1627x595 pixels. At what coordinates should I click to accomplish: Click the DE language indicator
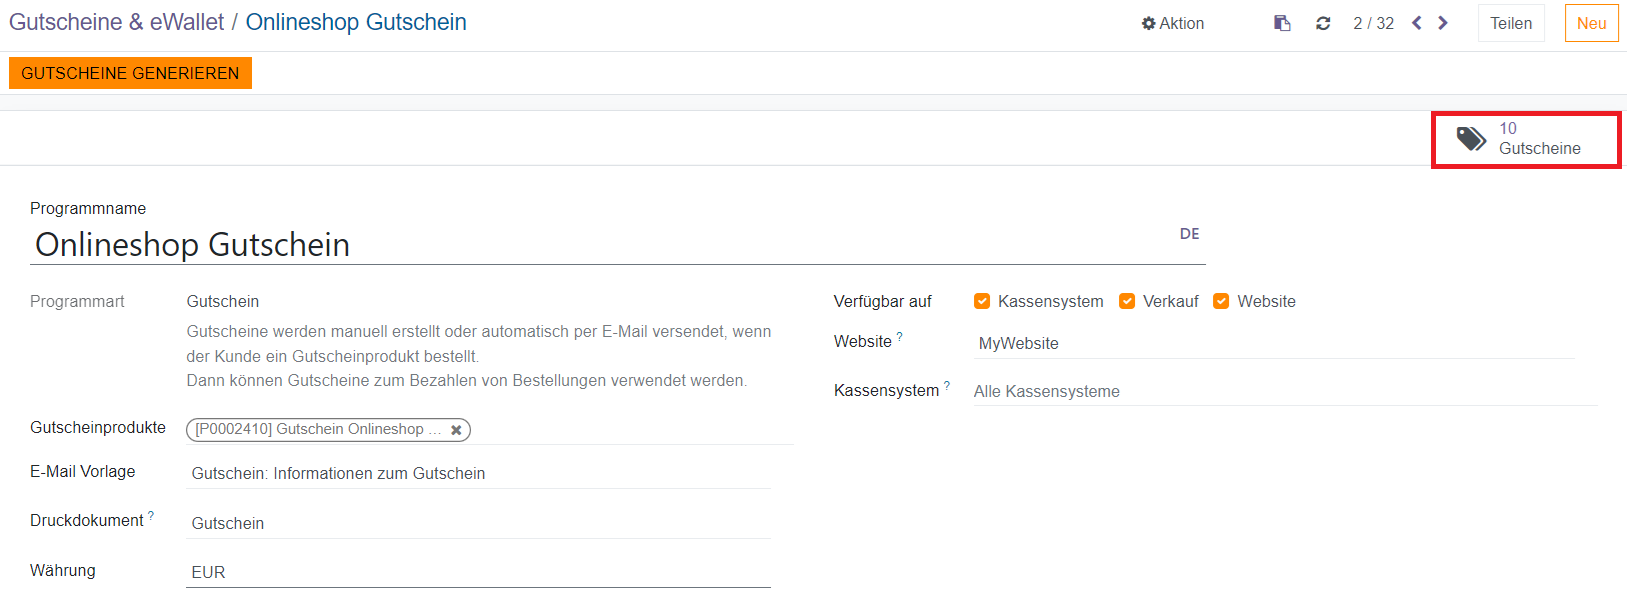1189,234
